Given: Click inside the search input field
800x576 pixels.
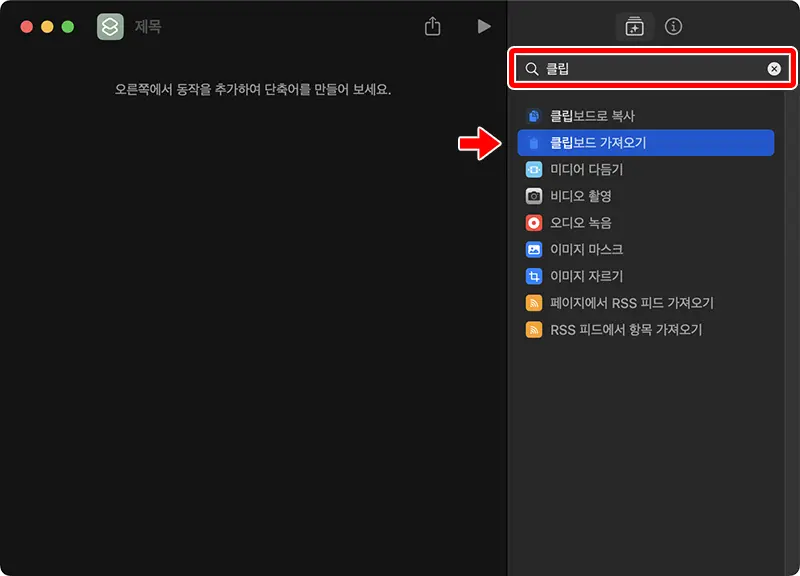Looking at the screenshot, I should [x=640, y=69].
